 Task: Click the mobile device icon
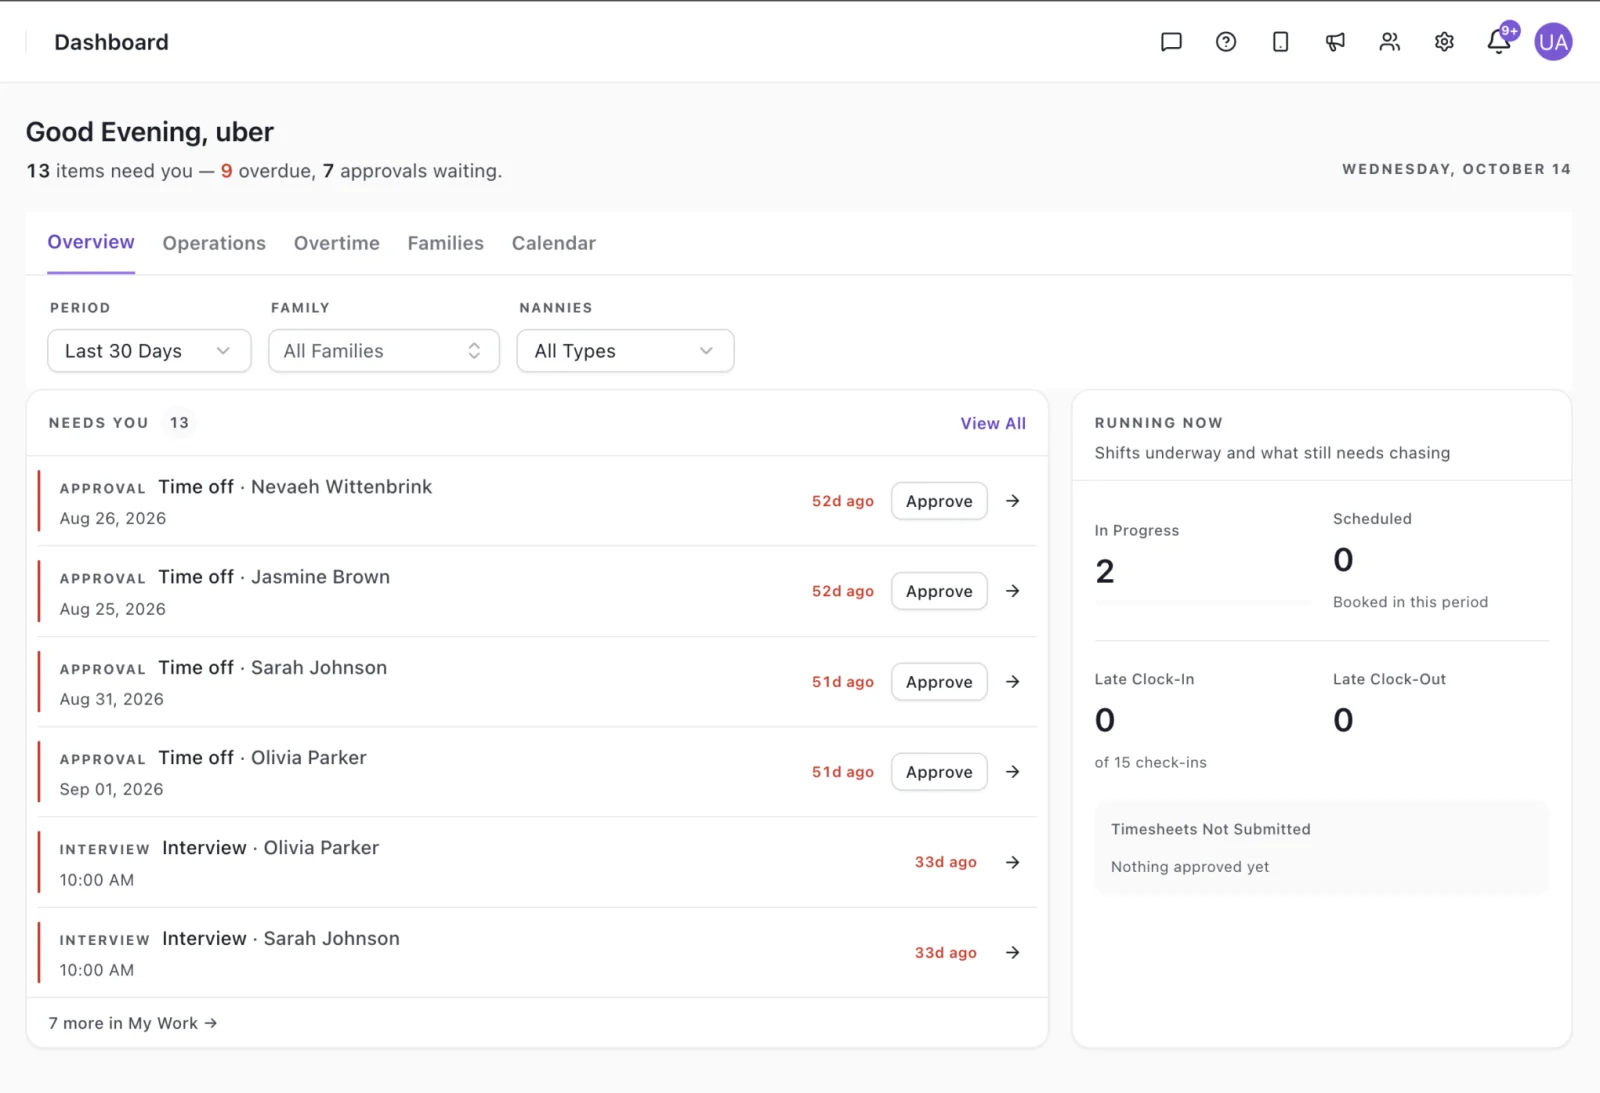(1280, 42)
